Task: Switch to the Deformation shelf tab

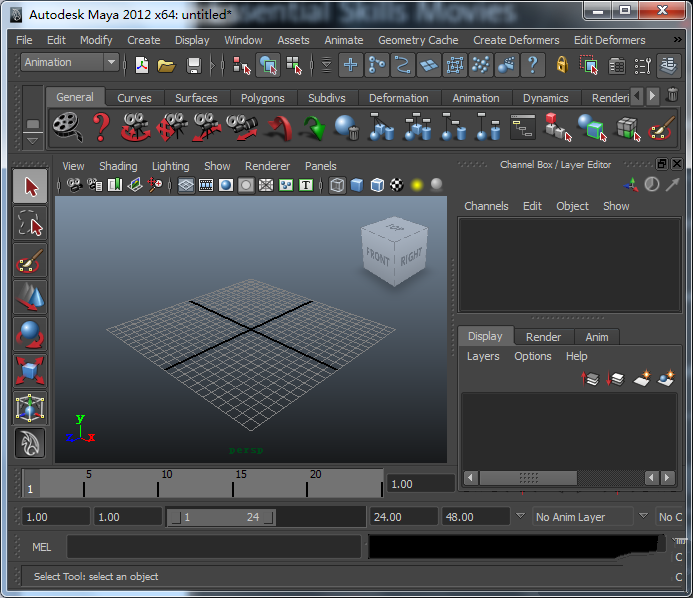Action: click(399, 98)
